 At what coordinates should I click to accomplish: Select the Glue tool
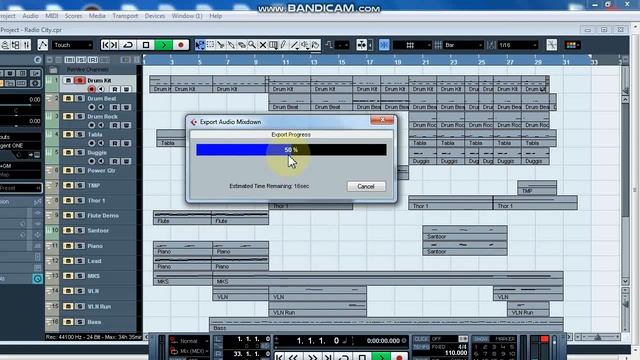click(231, 45)
